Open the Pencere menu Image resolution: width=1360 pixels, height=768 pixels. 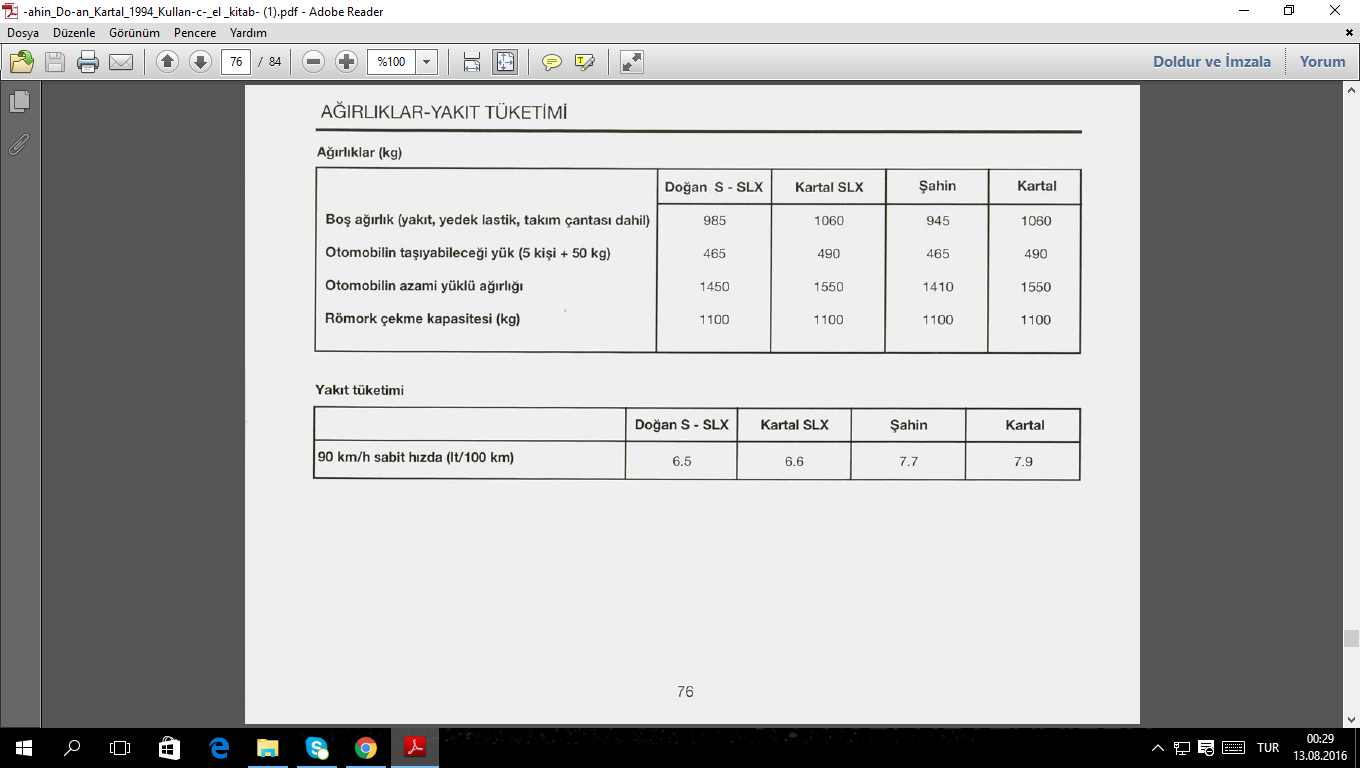pyautogui.click(x=195, y=33)
